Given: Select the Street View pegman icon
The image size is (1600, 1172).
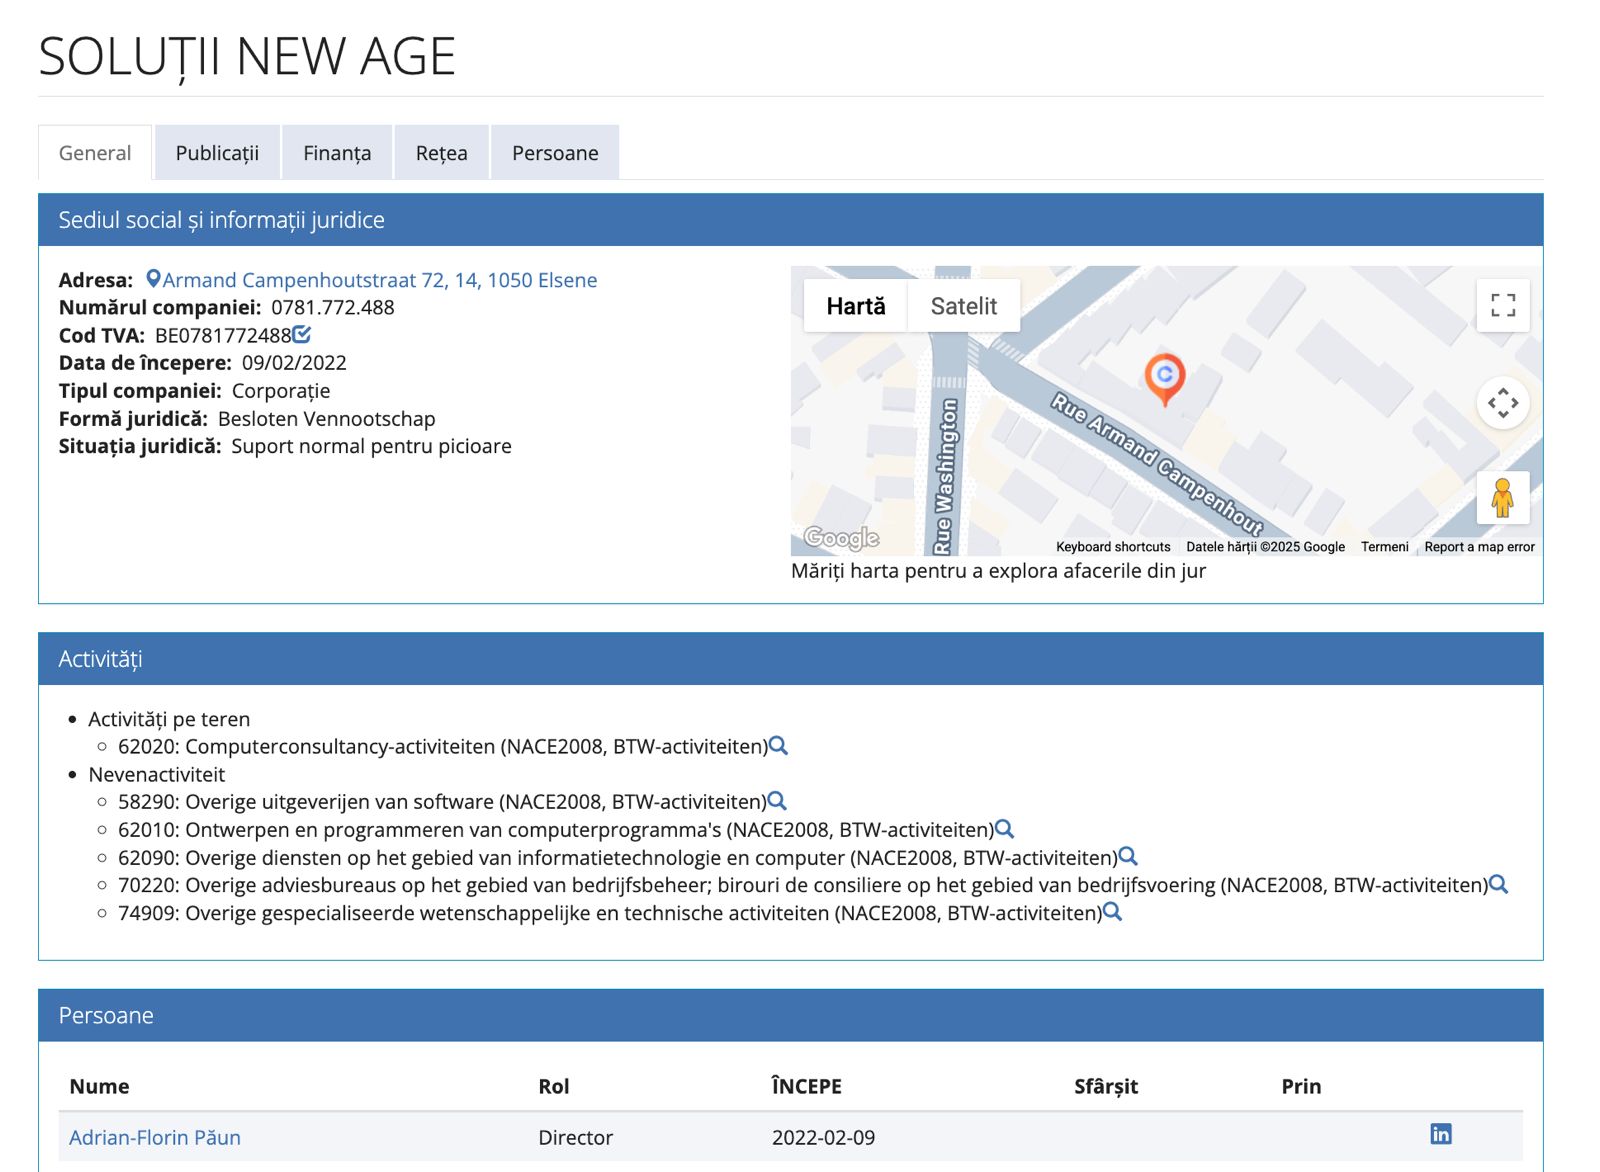Looking at the screenshot, I should [1502, 497].
